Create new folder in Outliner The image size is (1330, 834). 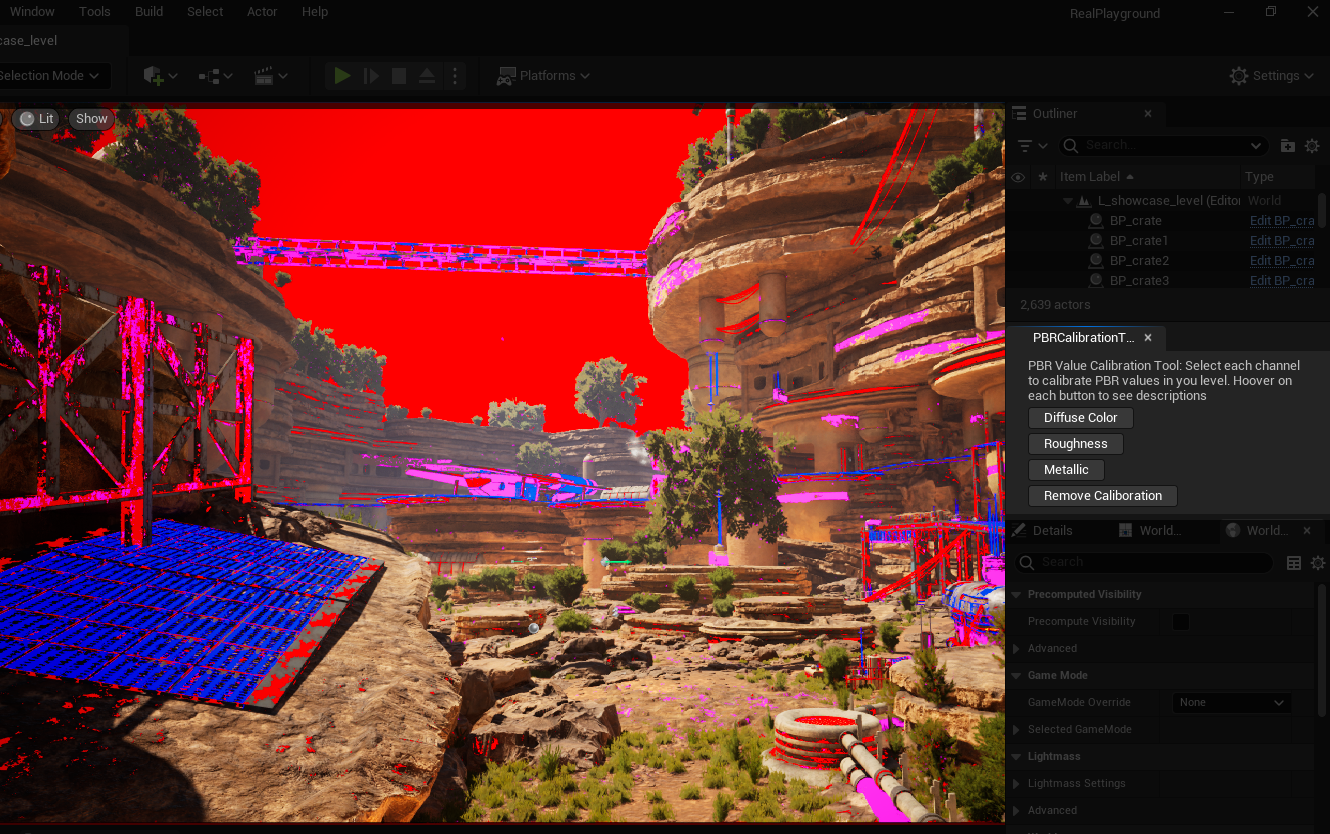[x=1288, y=146]
